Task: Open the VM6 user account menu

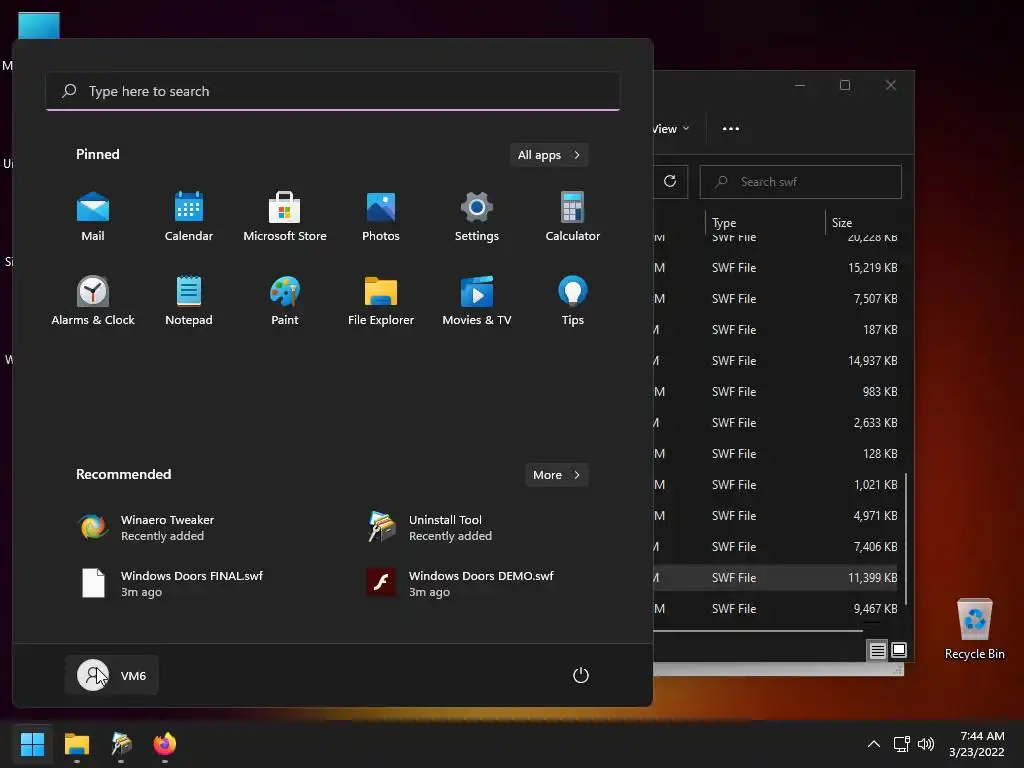Action: pos(112,675)
